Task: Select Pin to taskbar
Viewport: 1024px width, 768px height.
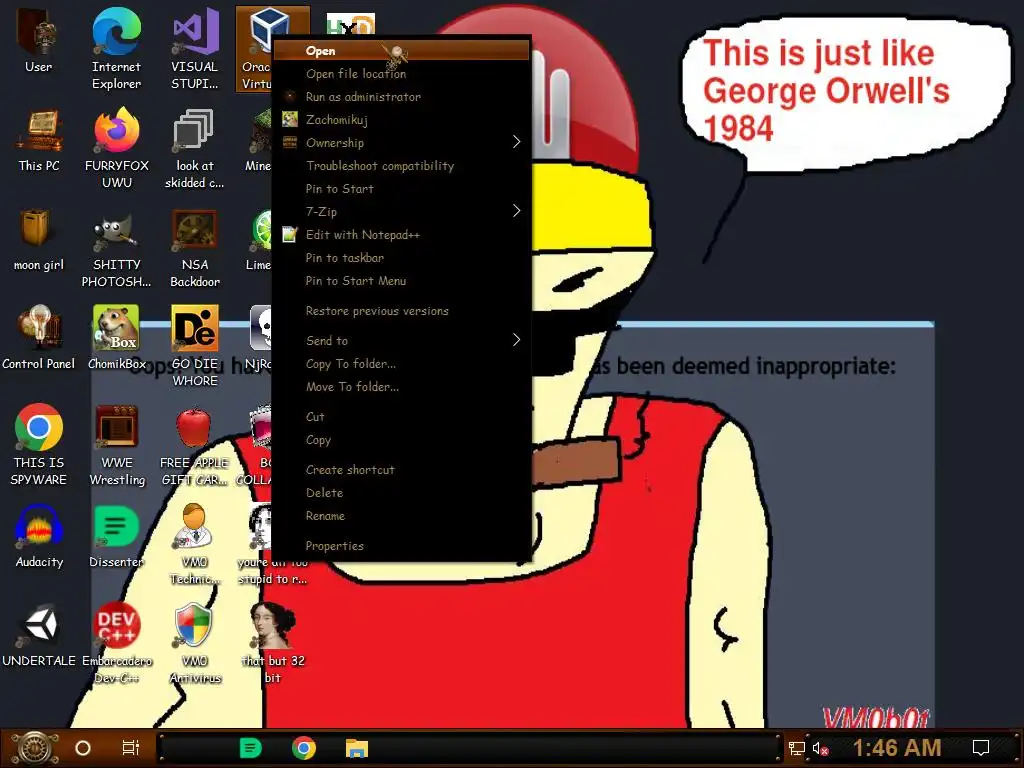Action: point(401,257)
